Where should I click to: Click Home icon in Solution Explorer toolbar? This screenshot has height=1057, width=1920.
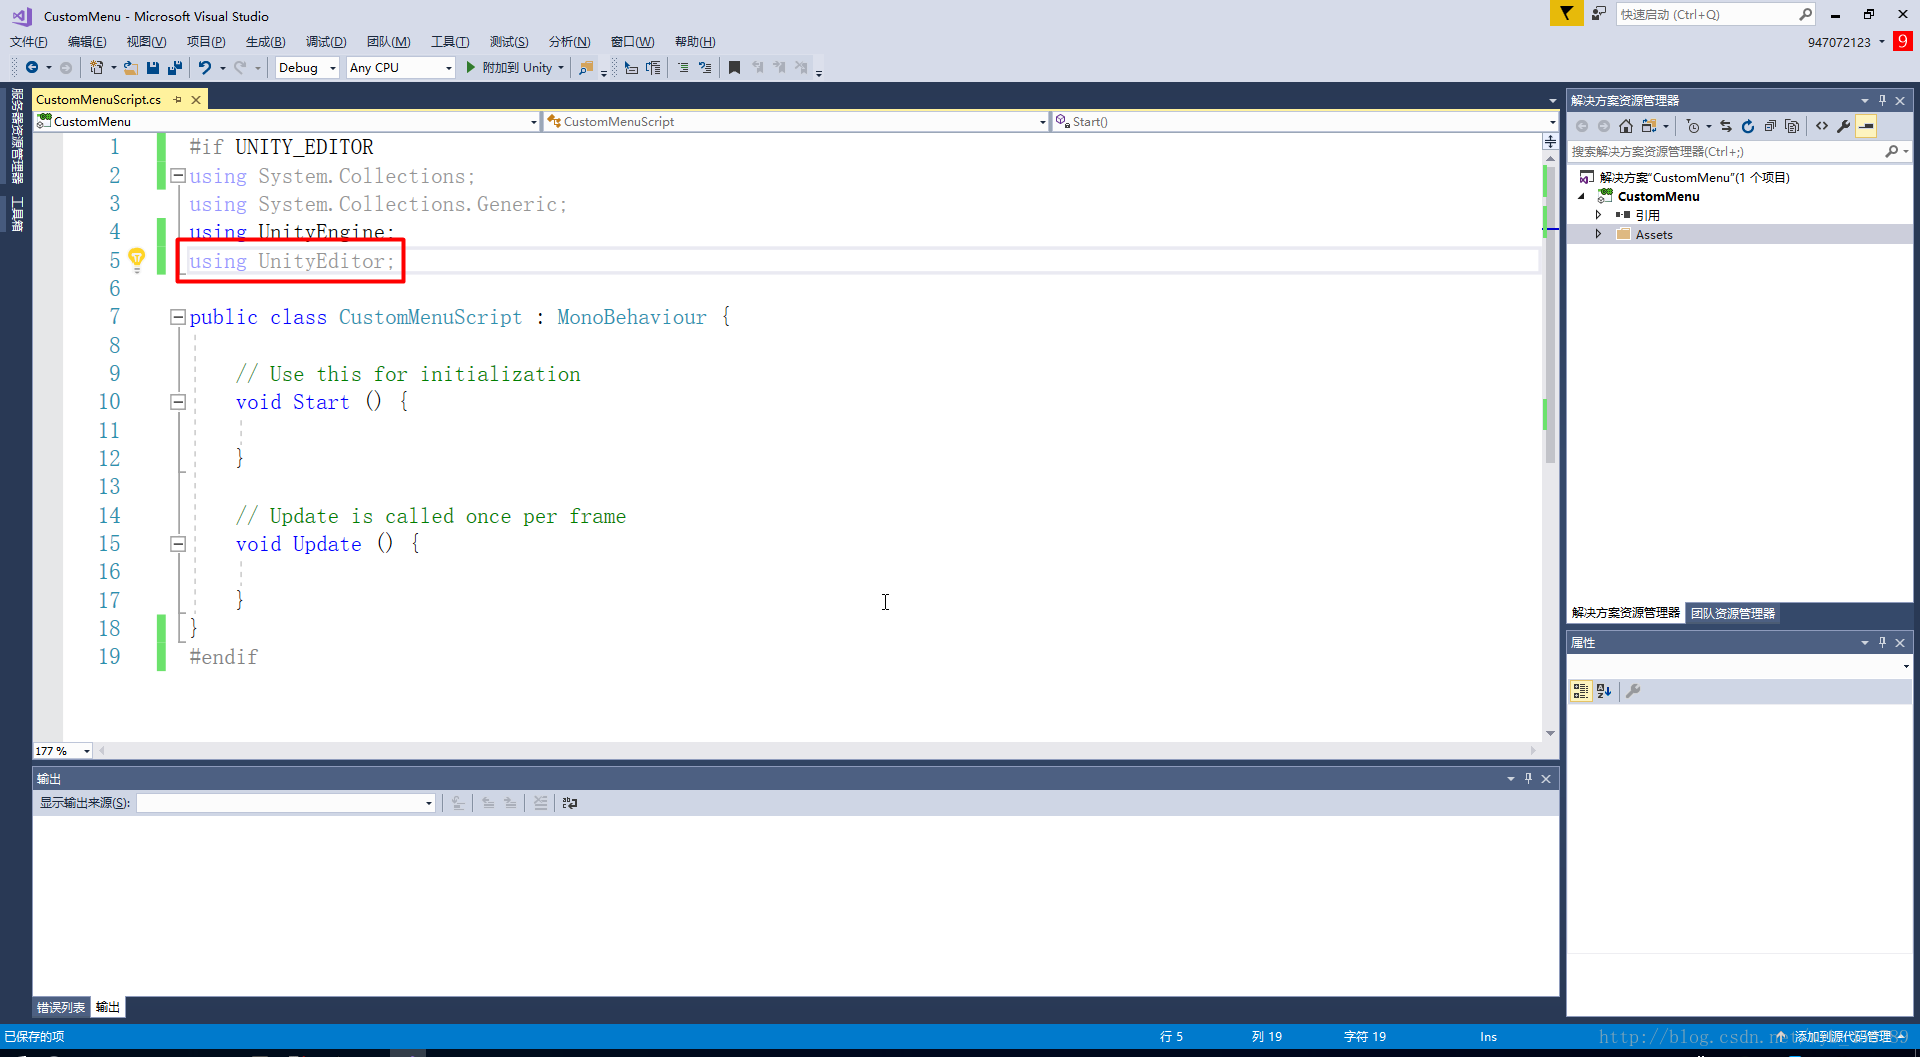[1626, 126]
